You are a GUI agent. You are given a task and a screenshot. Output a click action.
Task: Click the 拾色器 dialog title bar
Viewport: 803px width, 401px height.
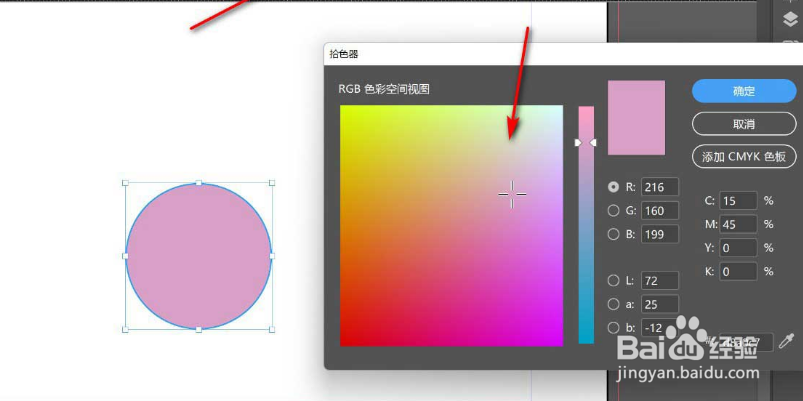(x=563, y=54)
